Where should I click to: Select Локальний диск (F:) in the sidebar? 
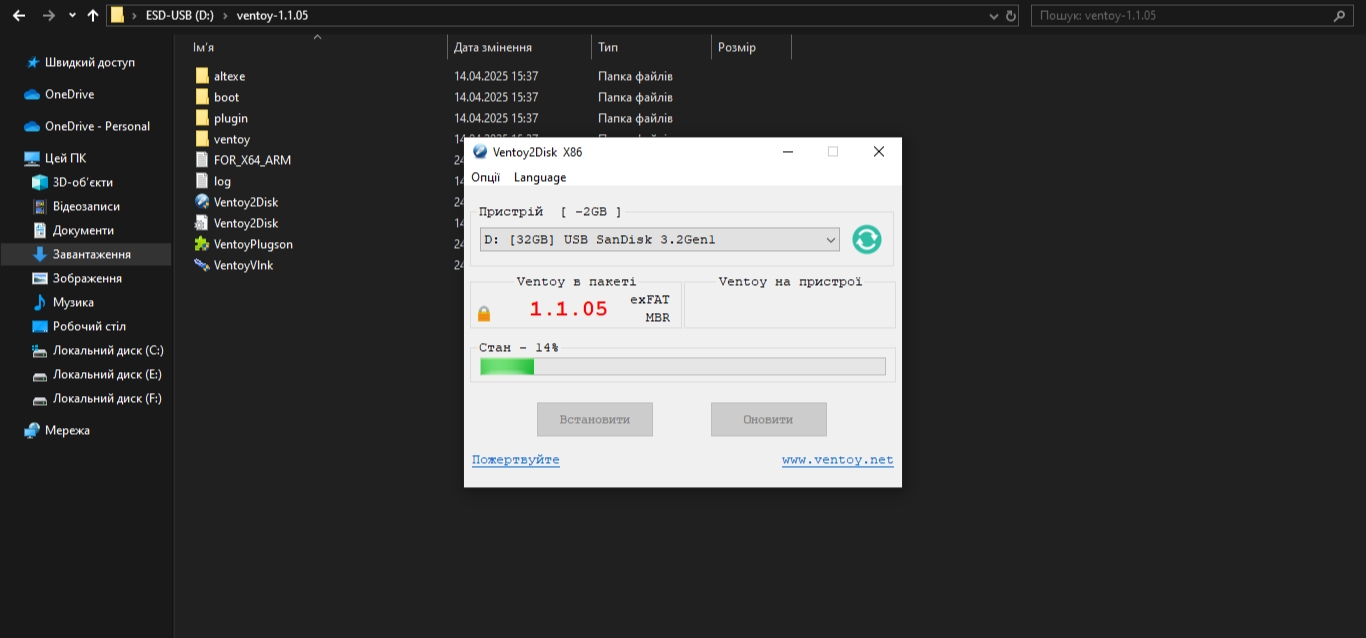pyautogui.click(x=107, y=398)
